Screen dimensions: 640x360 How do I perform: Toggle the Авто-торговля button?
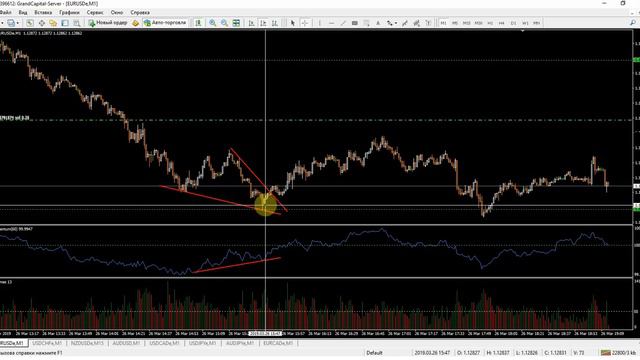coord(165,23)
